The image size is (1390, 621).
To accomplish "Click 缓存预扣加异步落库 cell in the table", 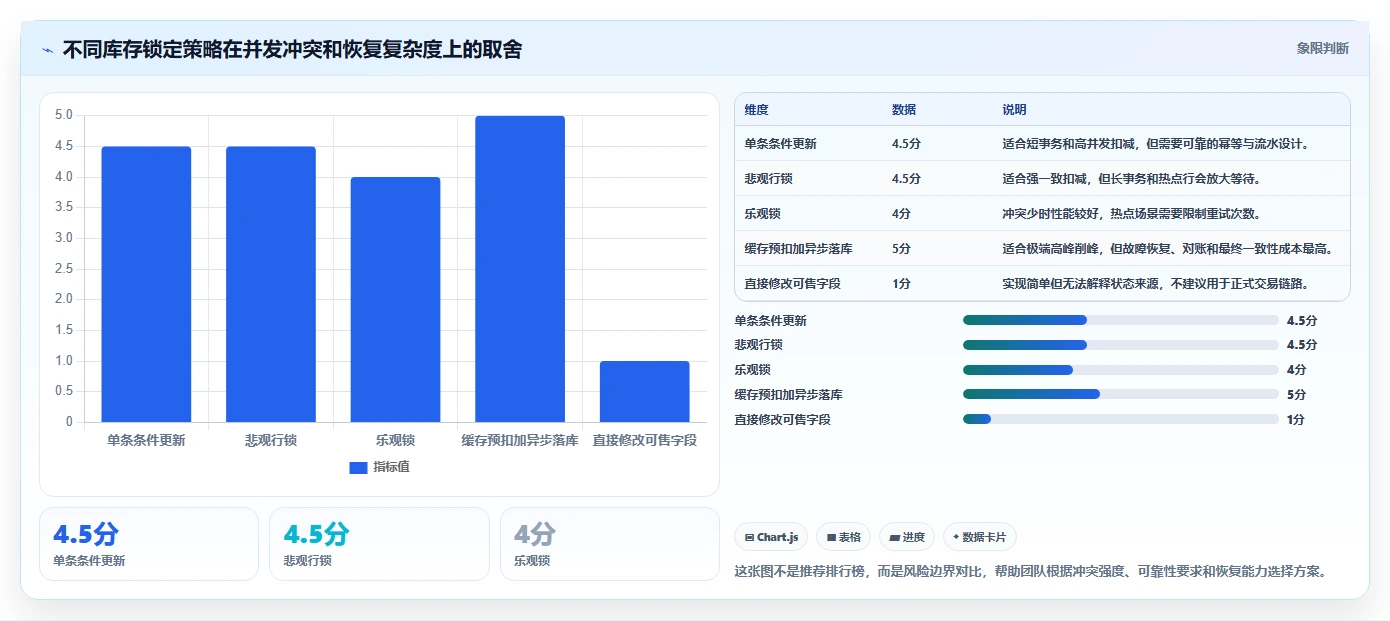I will tap(798, 249).
